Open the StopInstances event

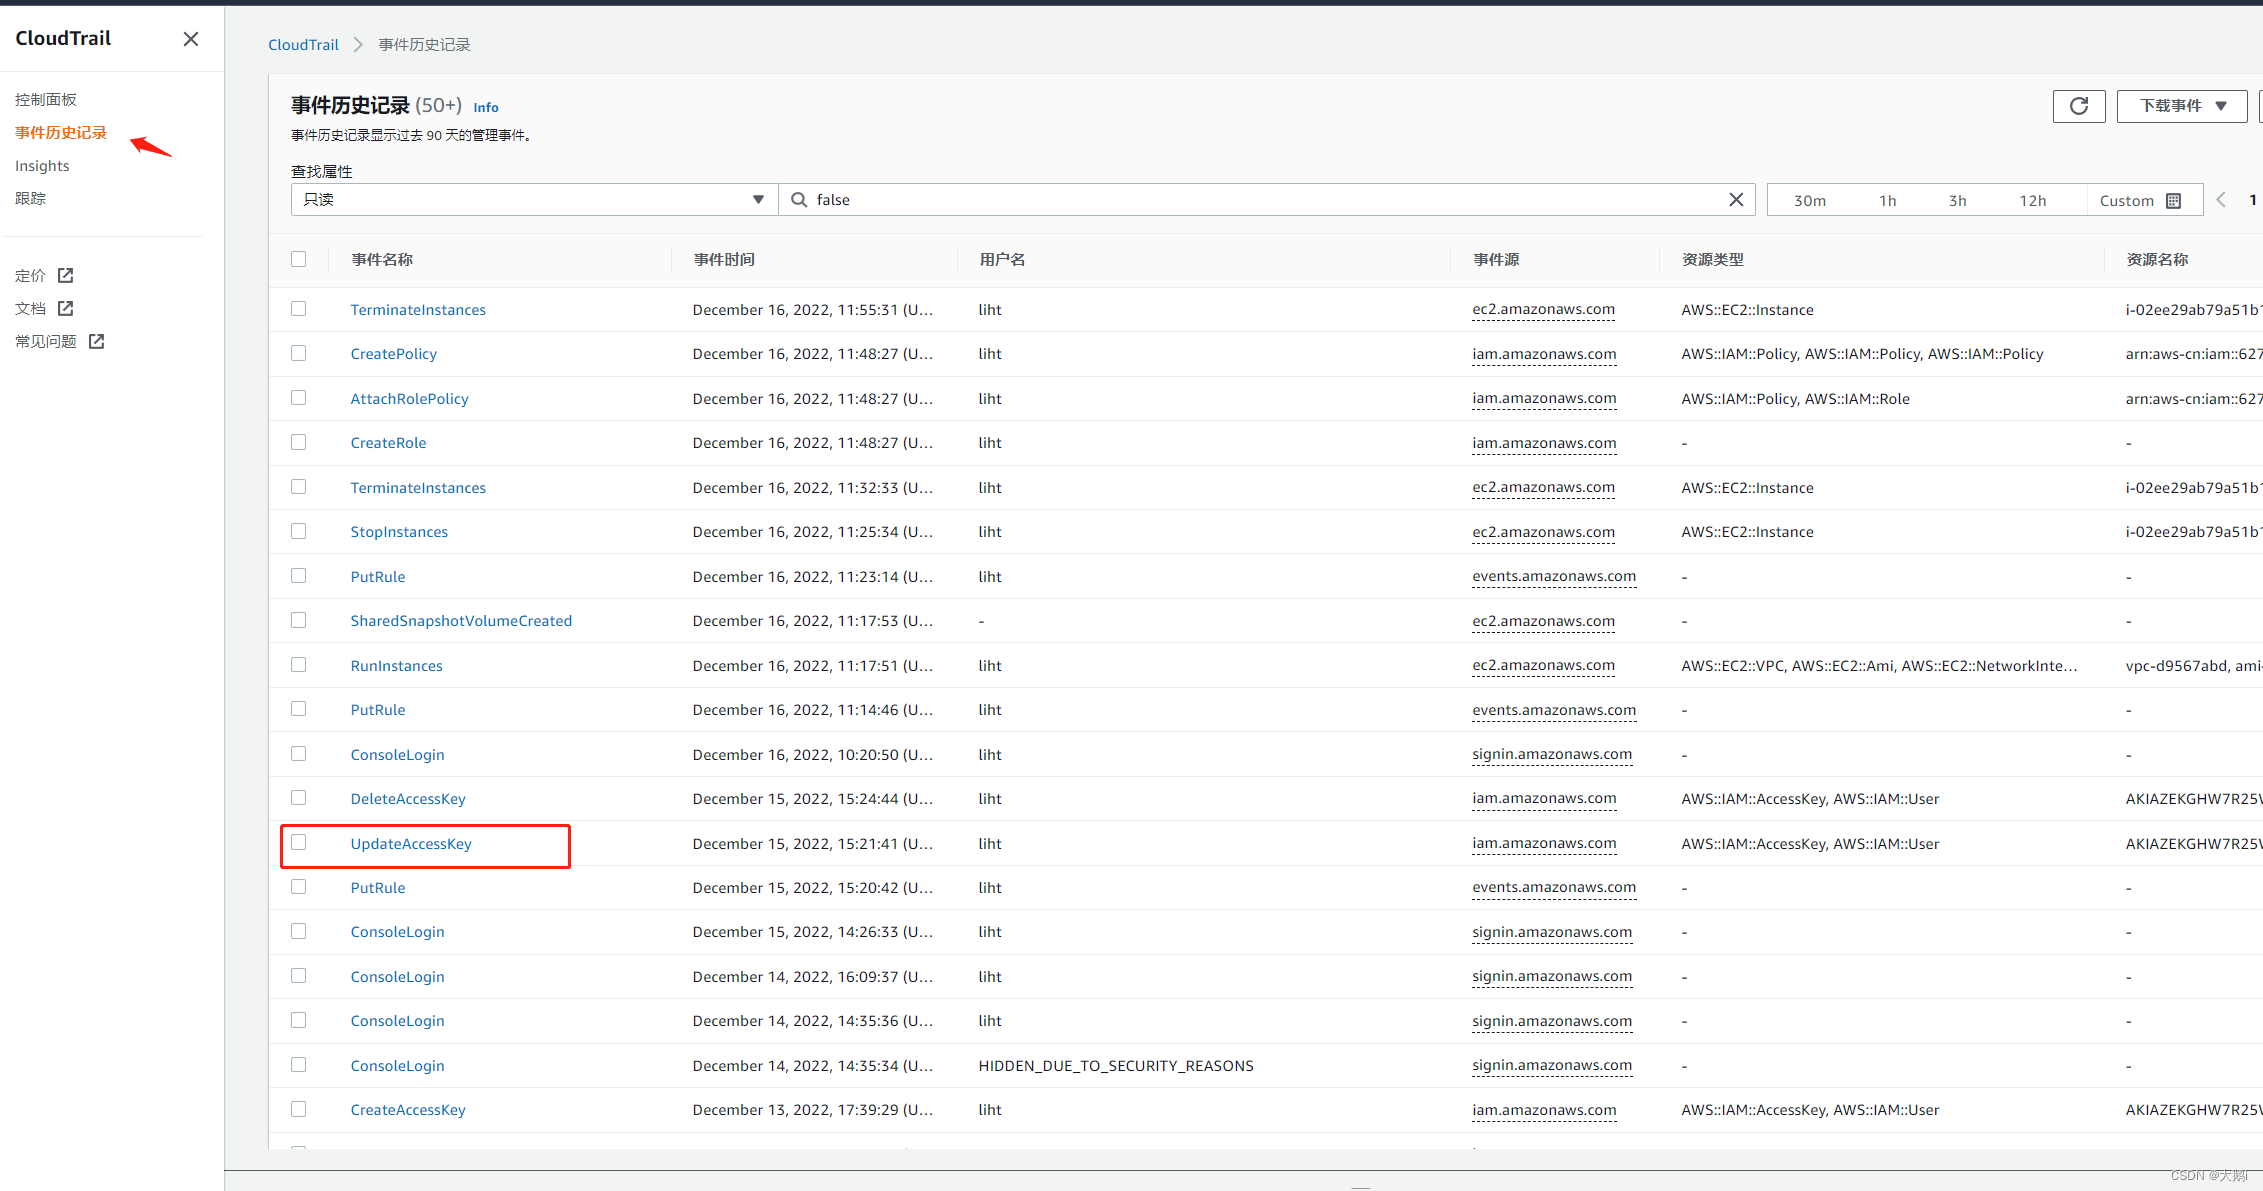(x=399, y=532)
